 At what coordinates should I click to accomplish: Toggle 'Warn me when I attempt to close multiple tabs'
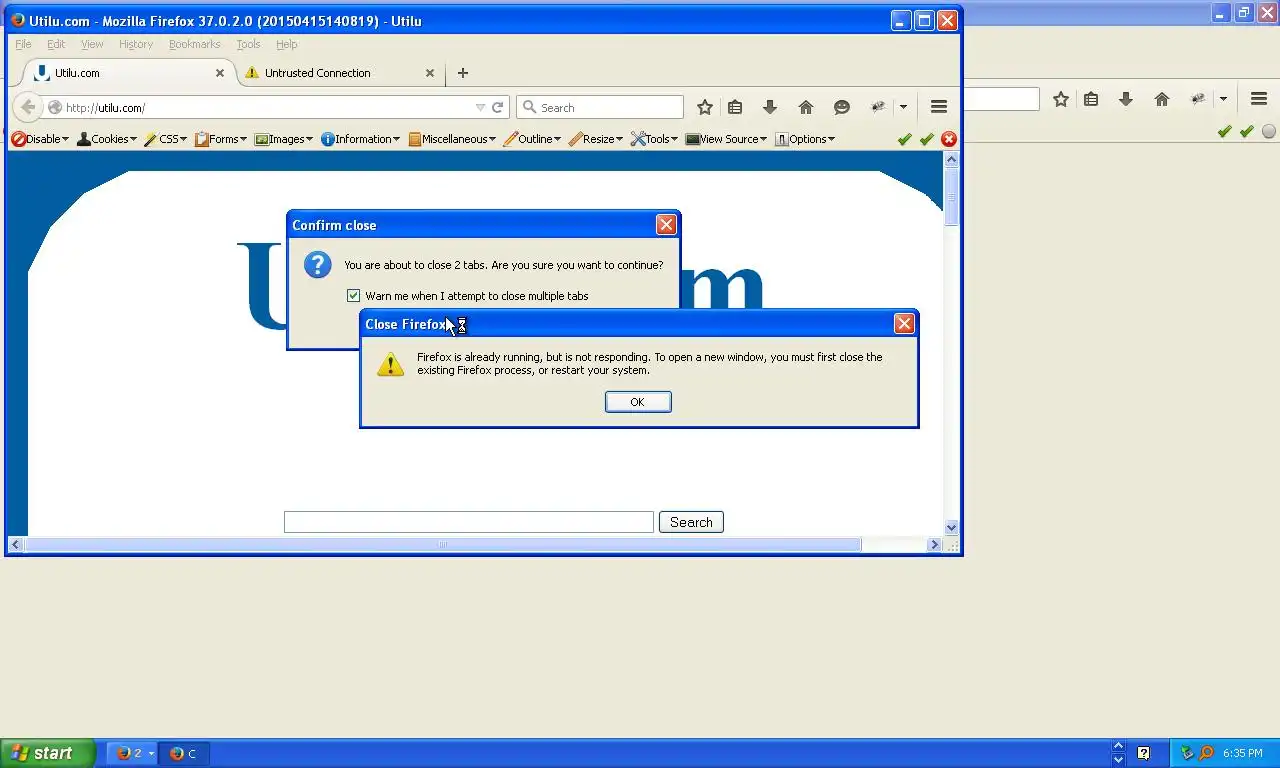(353, 296)
